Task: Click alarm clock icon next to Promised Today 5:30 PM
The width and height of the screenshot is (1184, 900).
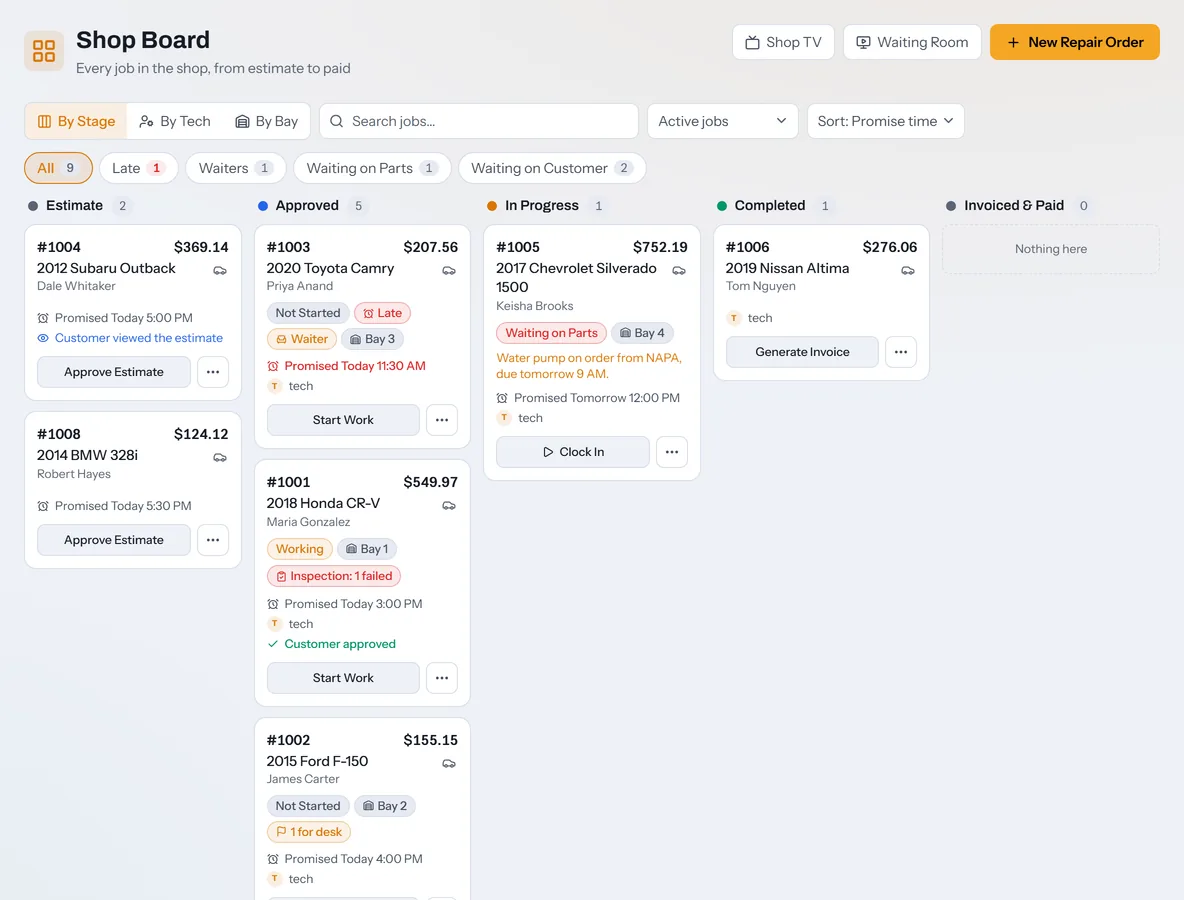Action: 43,506
